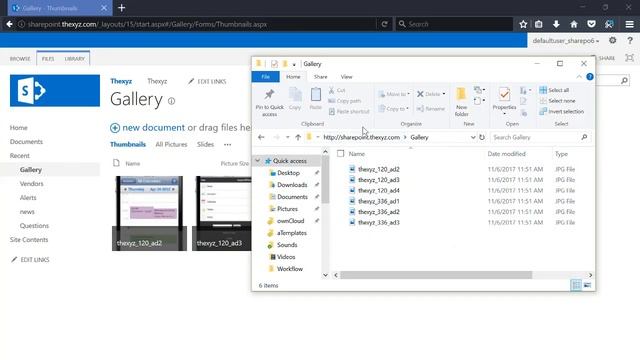The width and height of the screenshot is (640, 360).
Task: Open ownCloud folder in navigation pane
Action: [x=290, y=221]
